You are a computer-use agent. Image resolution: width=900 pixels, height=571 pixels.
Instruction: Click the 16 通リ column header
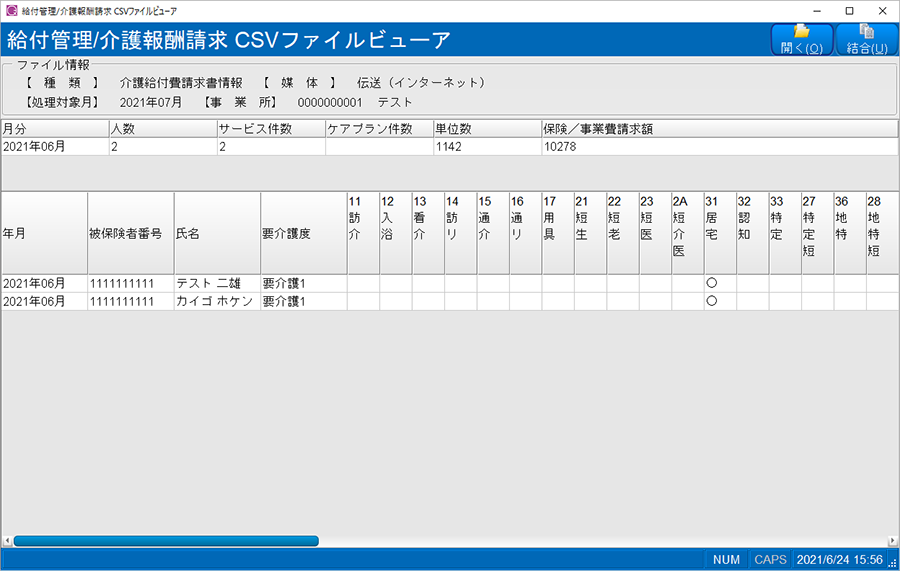[x=526, y=233]
